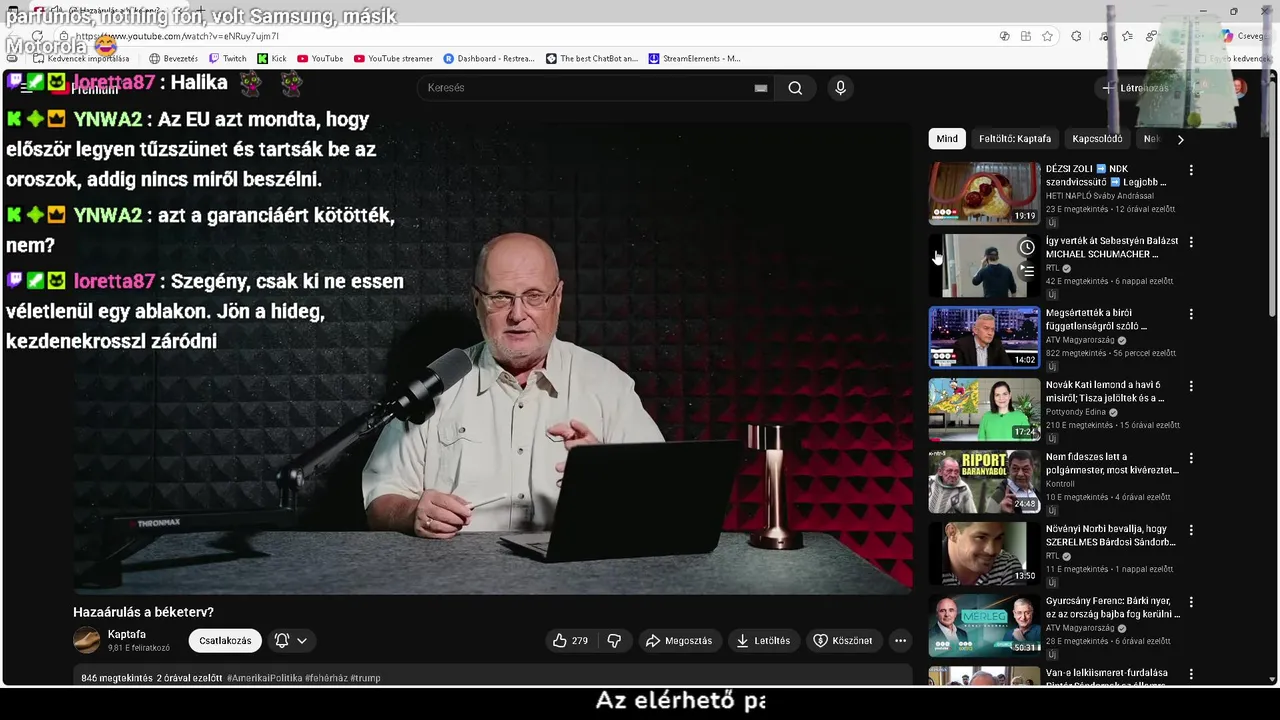Open Így verték át Sebestyén Balázst title

[x=1112, y=247]
